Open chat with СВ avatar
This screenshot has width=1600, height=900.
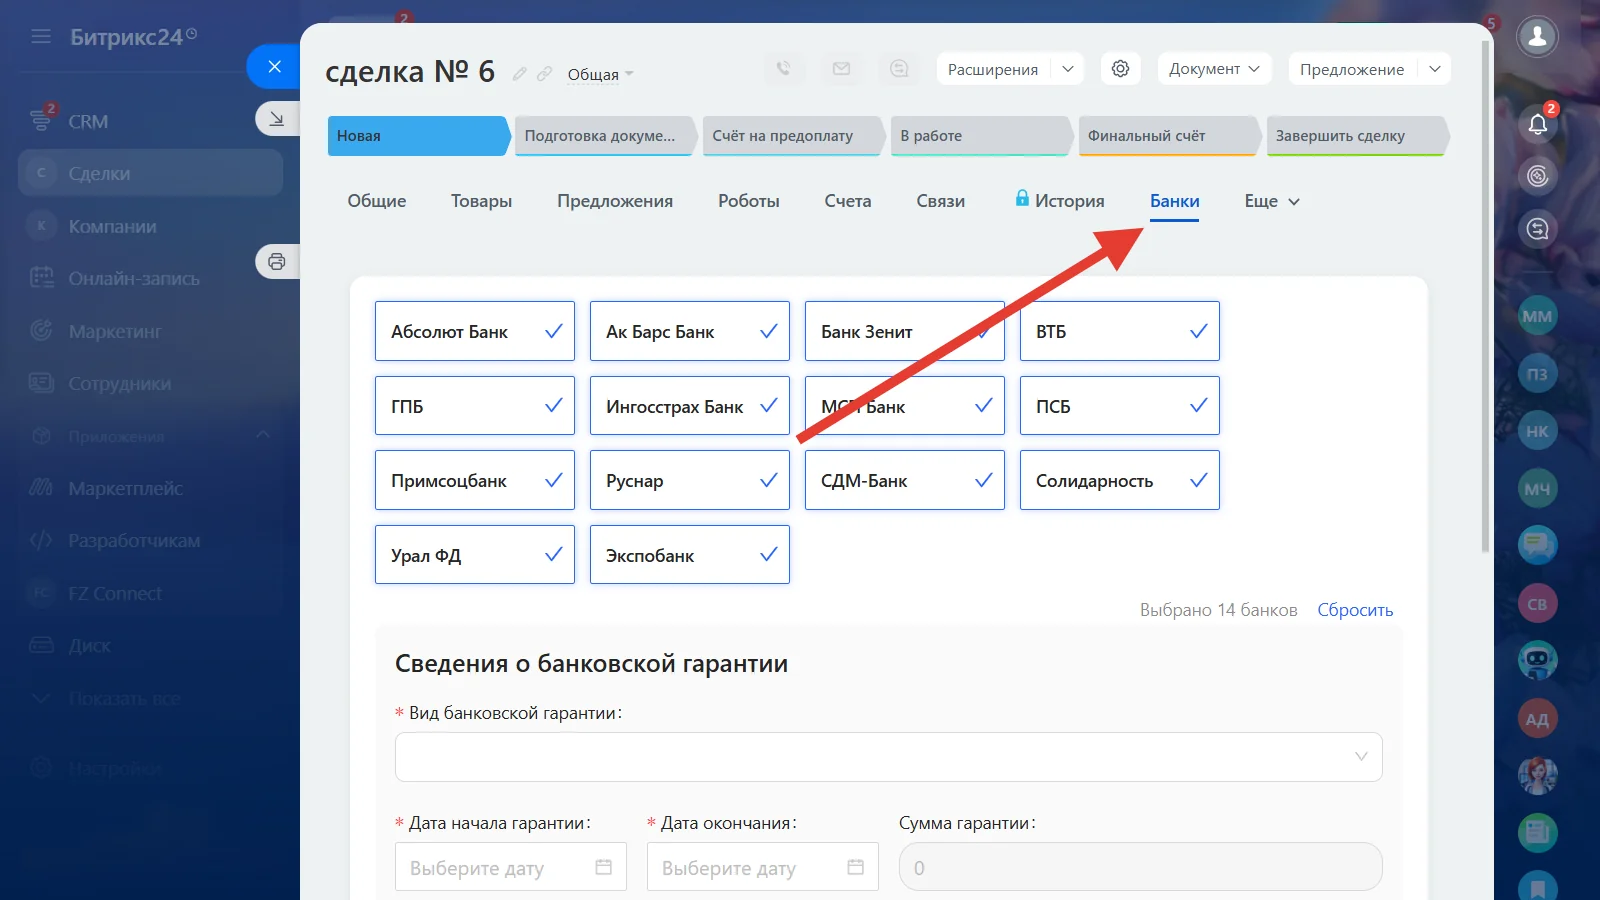point(1538,604)
